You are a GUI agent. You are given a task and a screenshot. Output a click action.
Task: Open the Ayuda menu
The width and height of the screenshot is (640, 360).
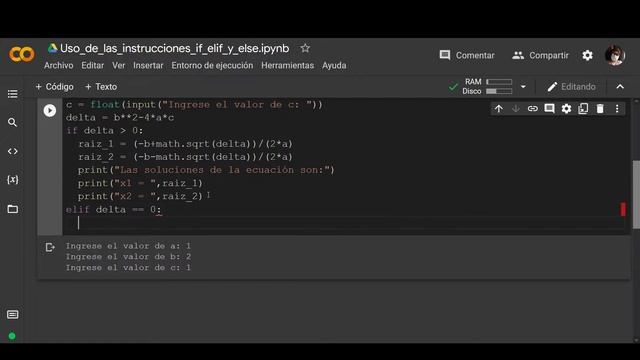[334, 65]
